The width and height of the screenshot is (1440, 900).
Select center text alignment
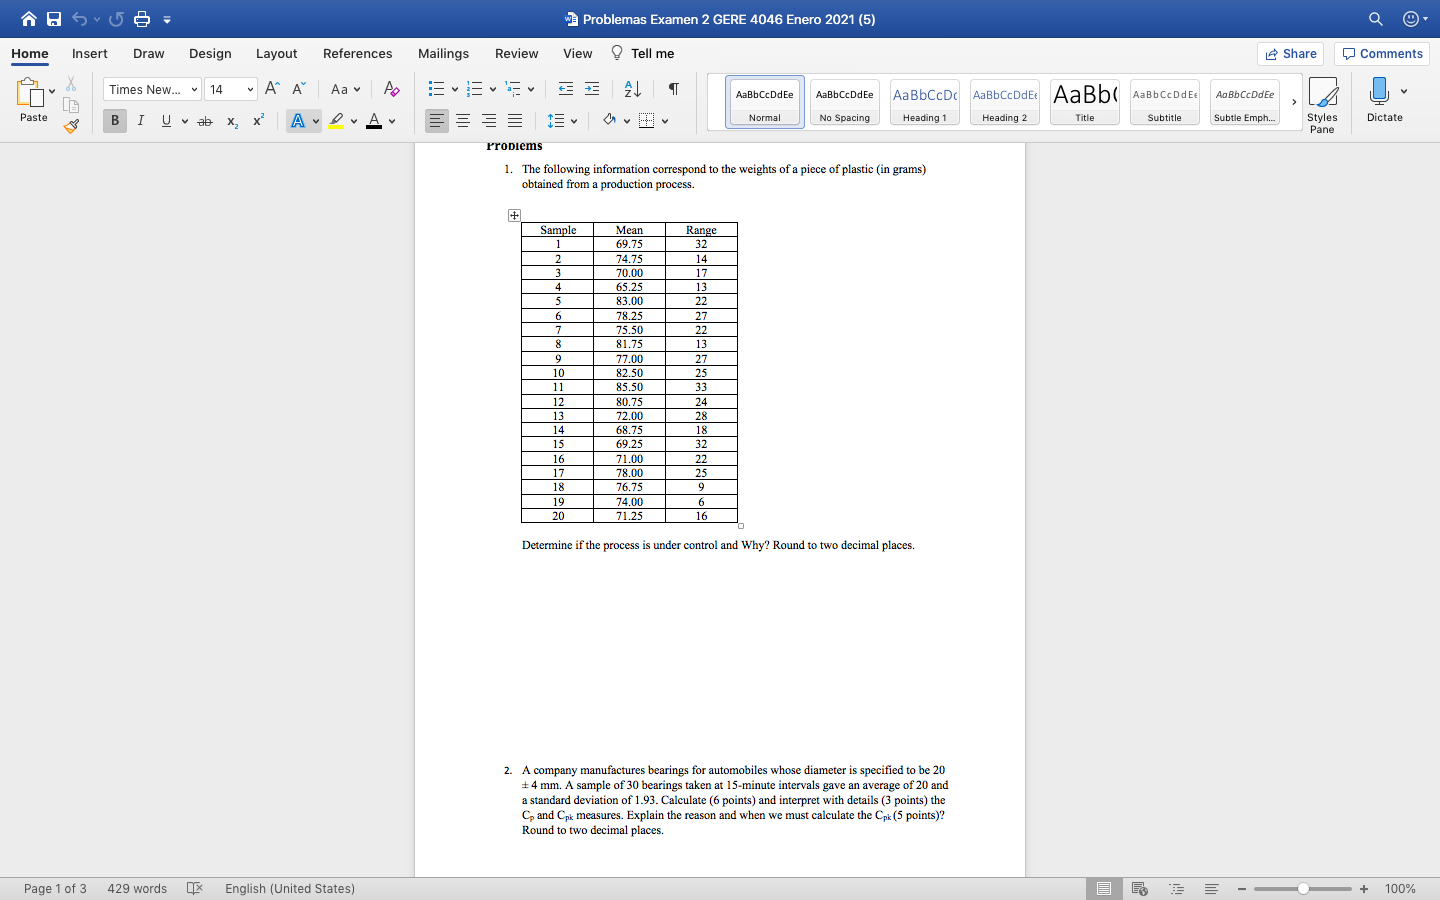(x=462, y=121)
